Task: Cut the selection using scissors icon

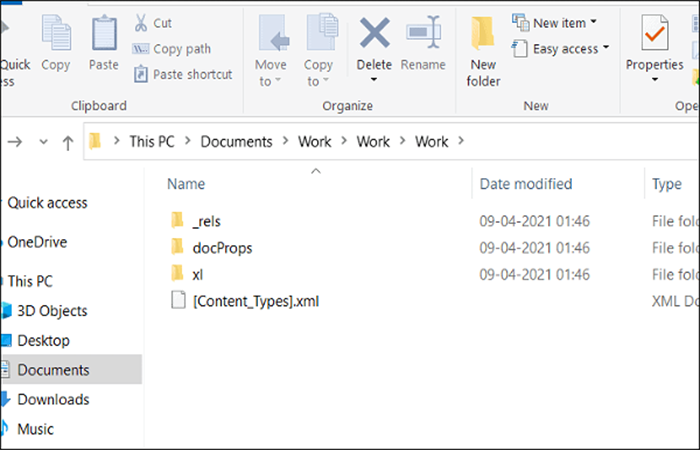Action: (141, 23)
